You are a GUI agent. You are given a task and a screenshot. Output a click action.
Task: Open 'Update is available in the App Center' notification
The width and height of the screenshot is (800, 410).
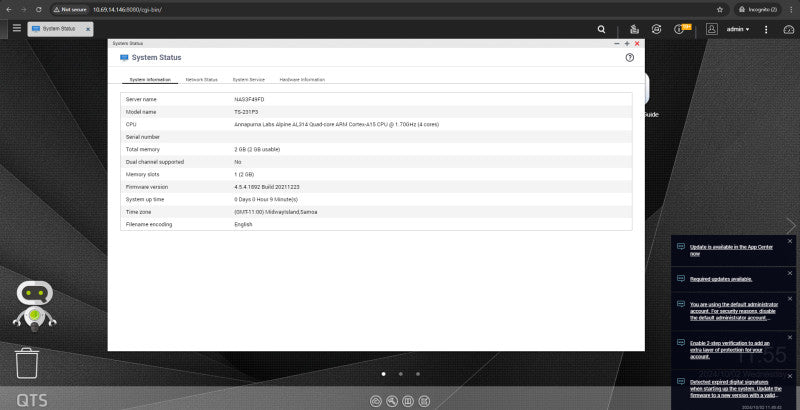[x=731, y=250]
